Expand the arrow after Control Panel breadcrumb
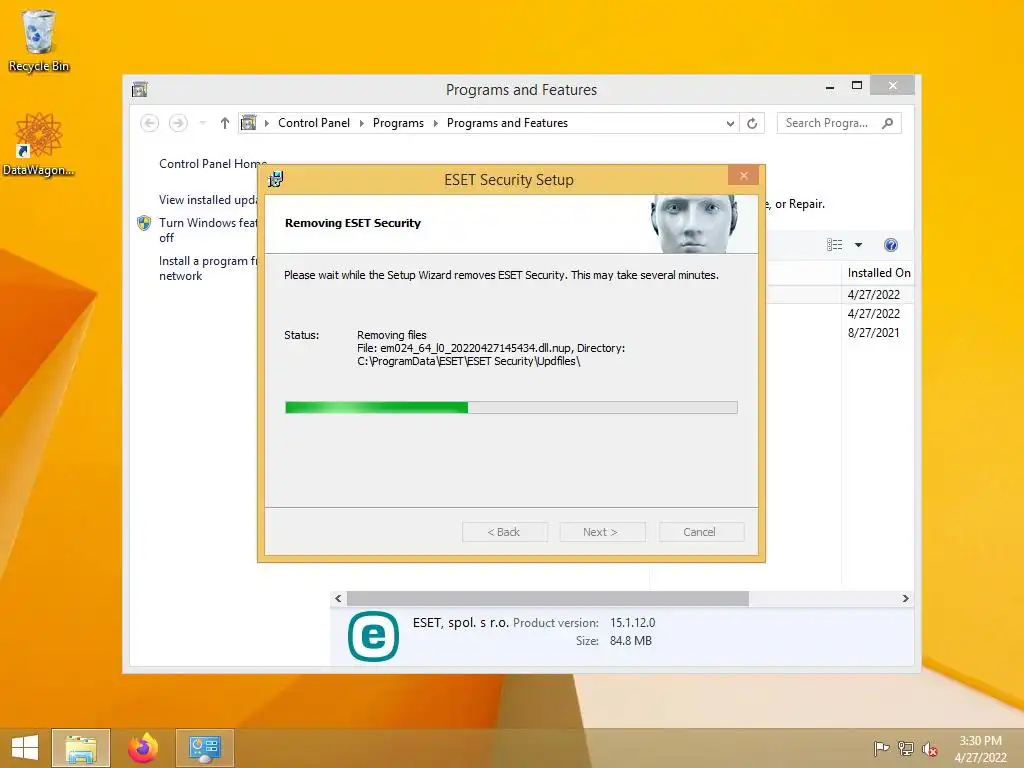This screenshot has height=768, width=1024. (x=362, y=123)
